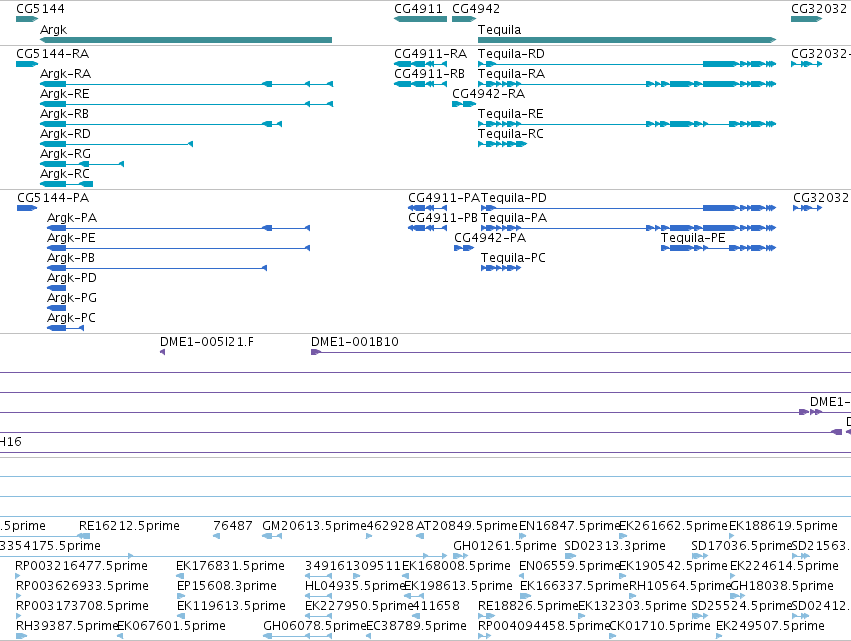Click RE18826.5prime EST label
The width and height of the screenshot is (851, 641).
point(529,606)
